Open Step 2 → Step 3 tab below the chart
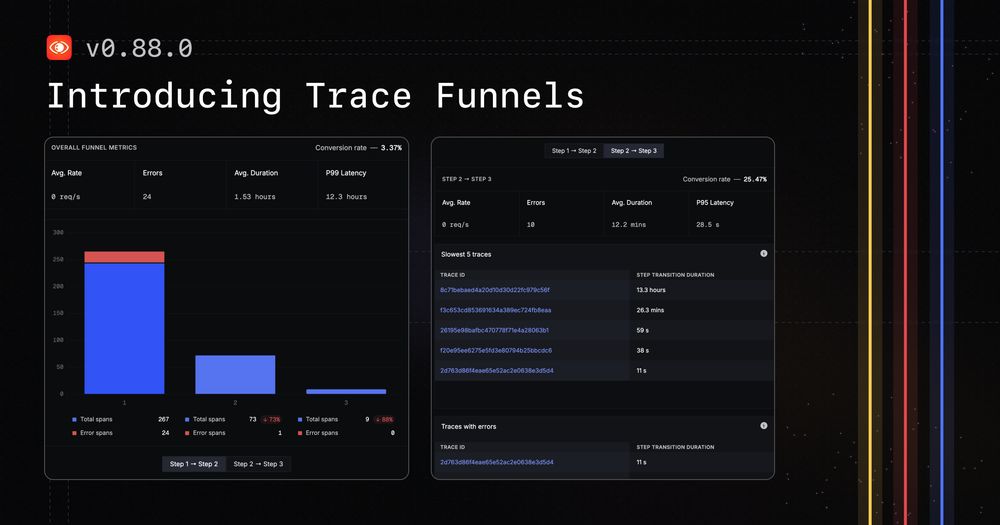This screenshot has width=1000, height=525. tap(258, 464)
